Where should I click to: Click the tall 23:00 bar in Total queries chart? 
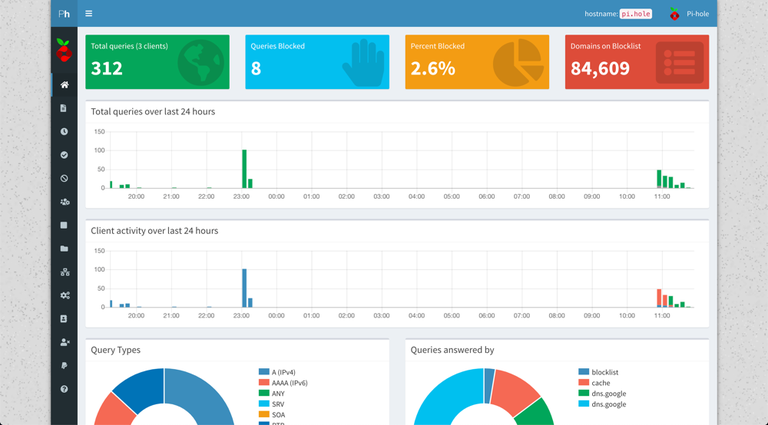(244, 168)
